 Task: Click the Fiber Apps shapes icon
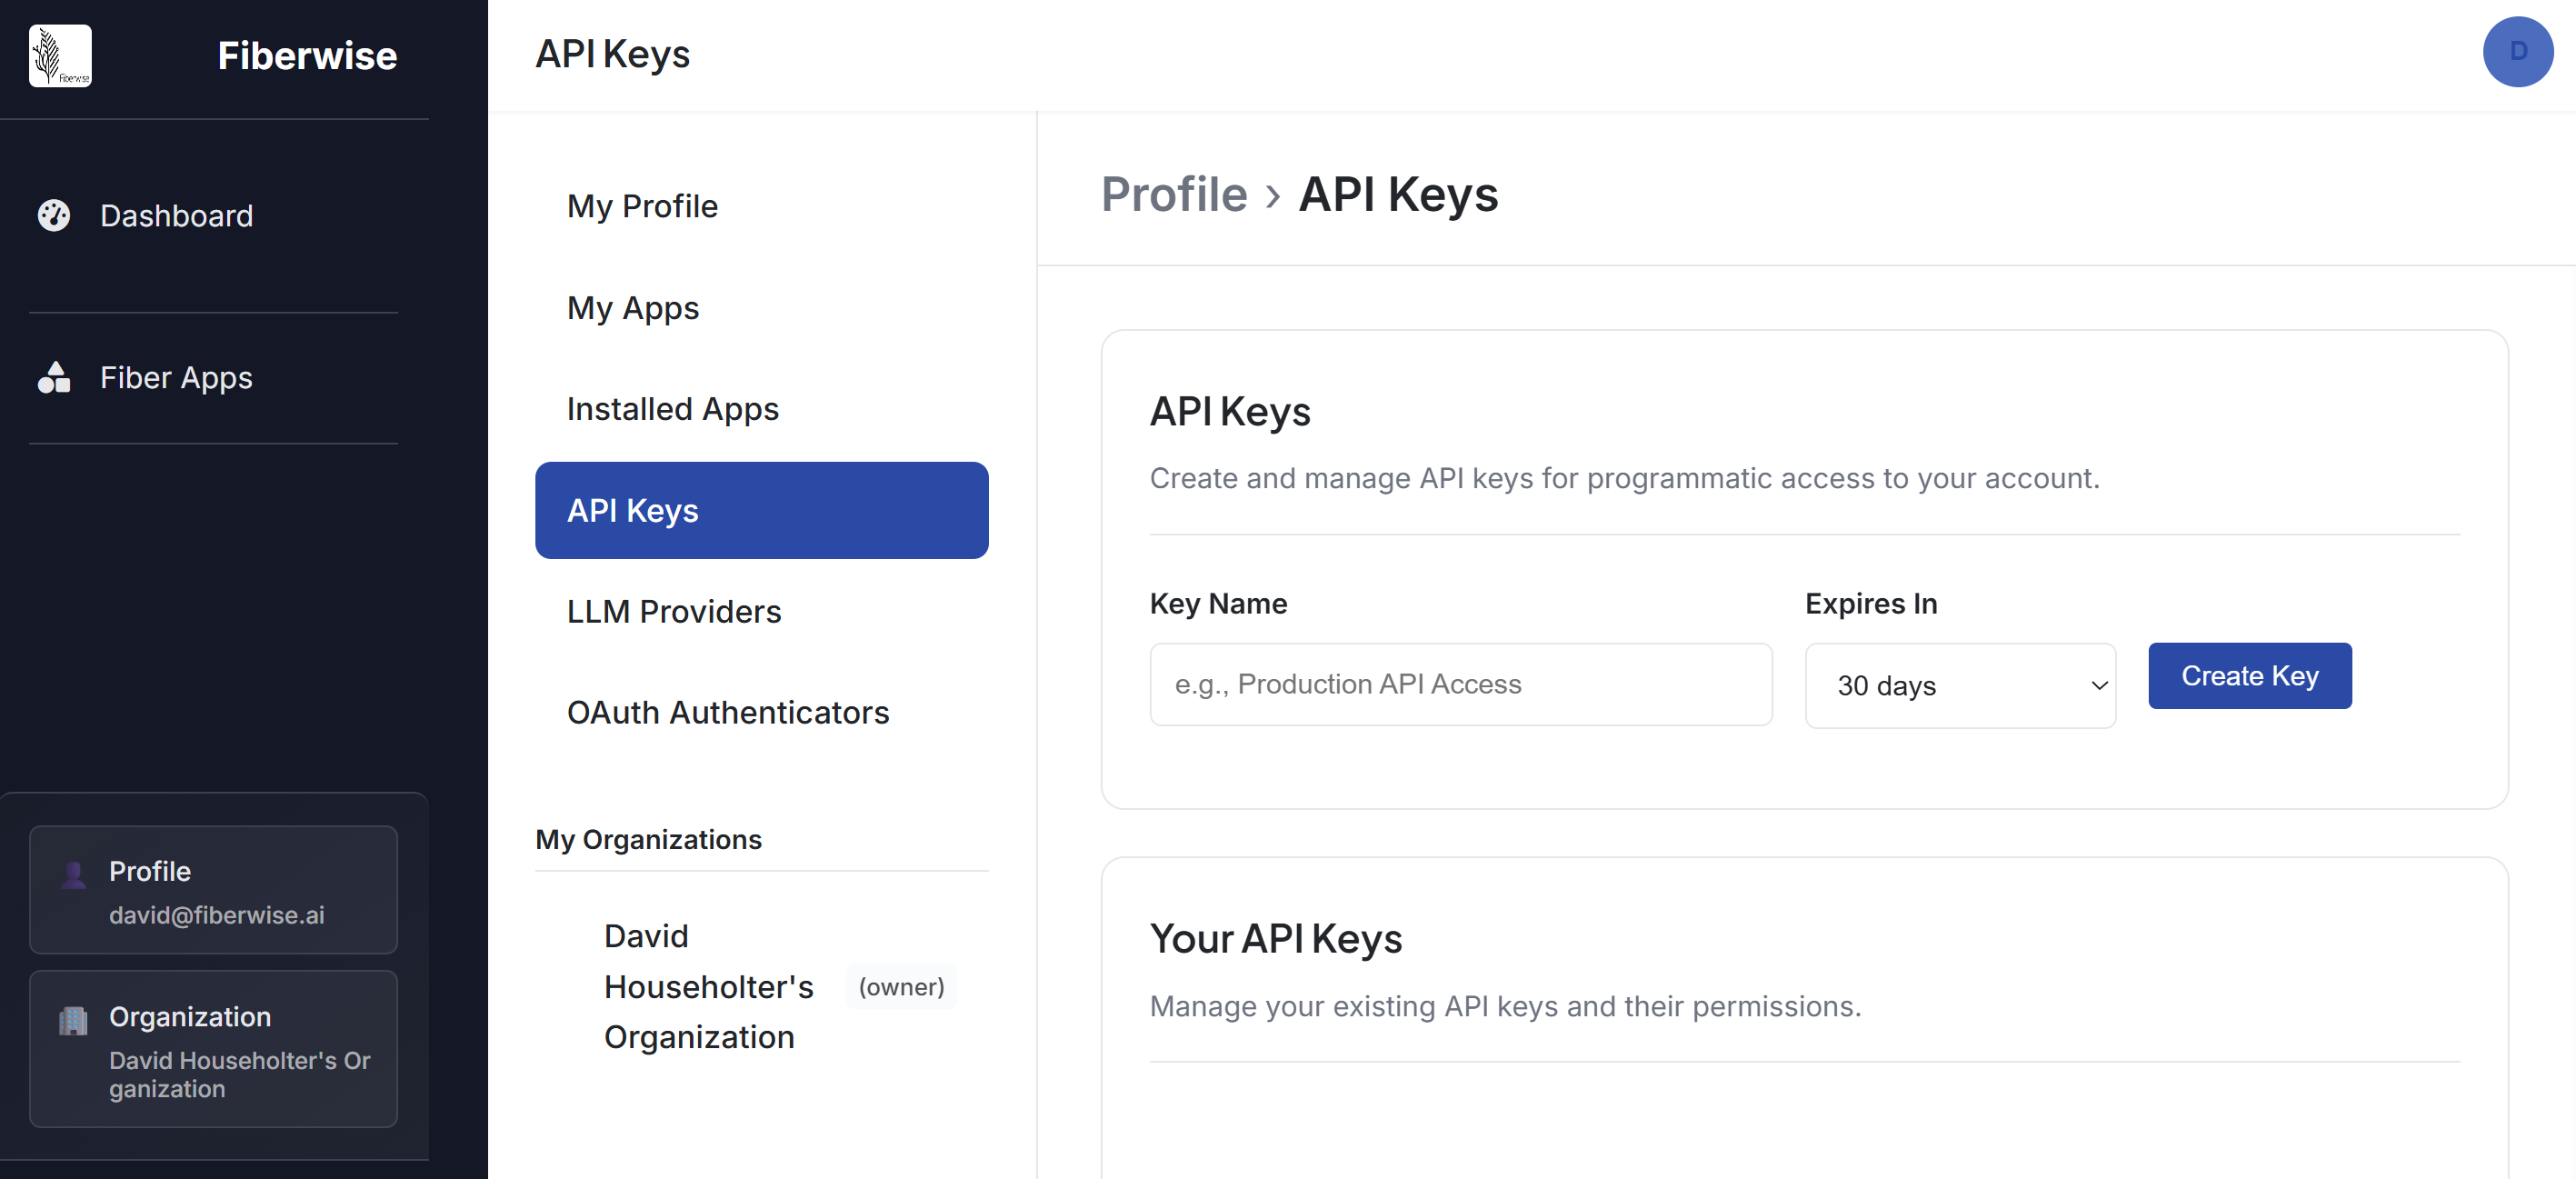pos(54,377)
